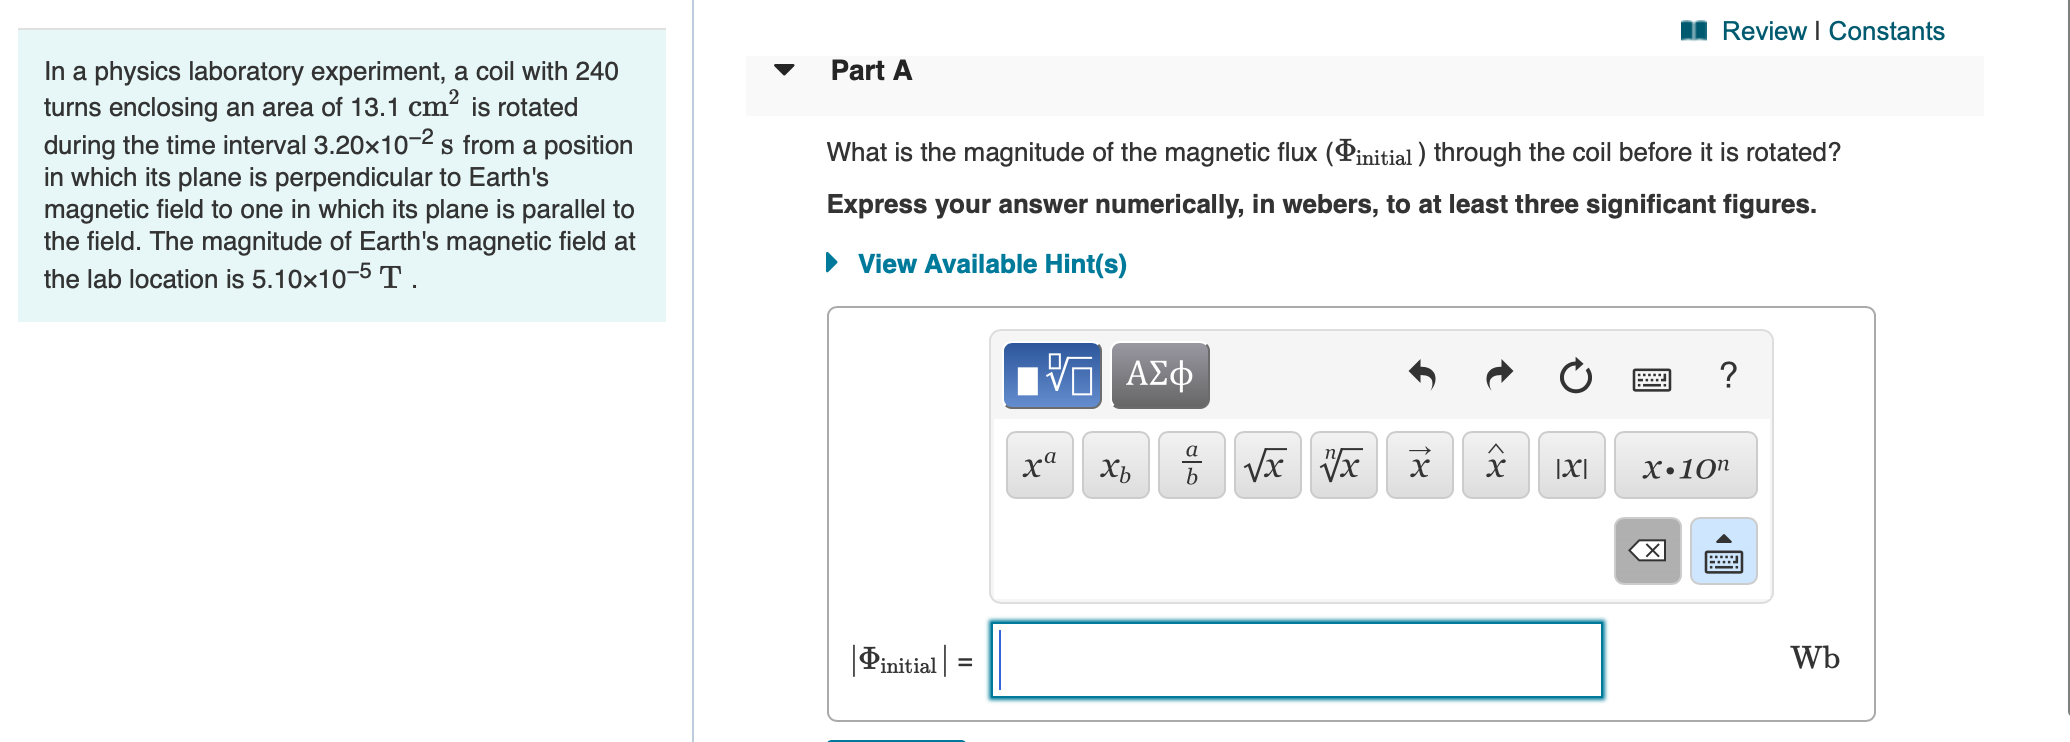Toggle the math templates palette button
Viewport: 2070px width, 742px height.
pos(1052,375)
